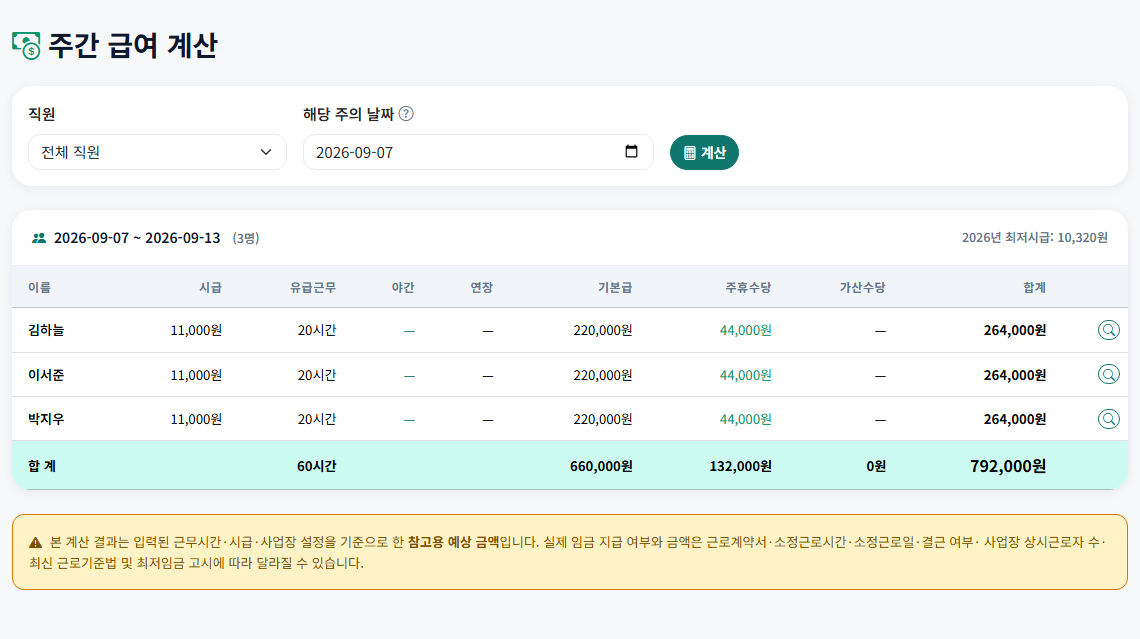Click the 주휴수당 column header

coord(748,287)
